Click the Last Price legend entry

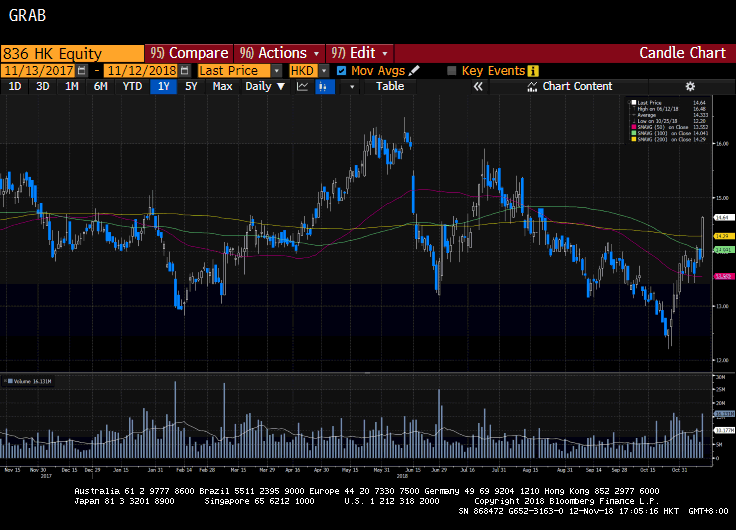(x=649, y=102)
